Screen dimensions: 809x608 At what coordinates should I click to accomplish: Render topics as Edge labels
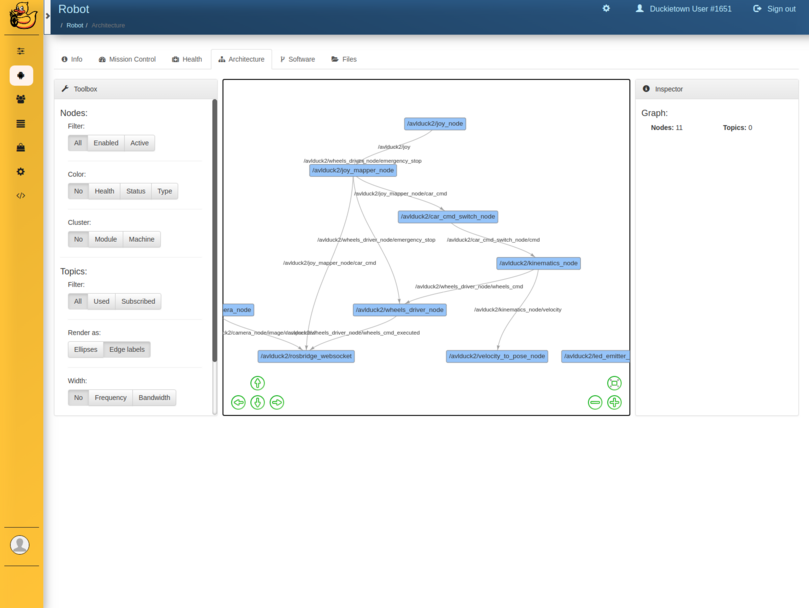[x=127, y=349]
